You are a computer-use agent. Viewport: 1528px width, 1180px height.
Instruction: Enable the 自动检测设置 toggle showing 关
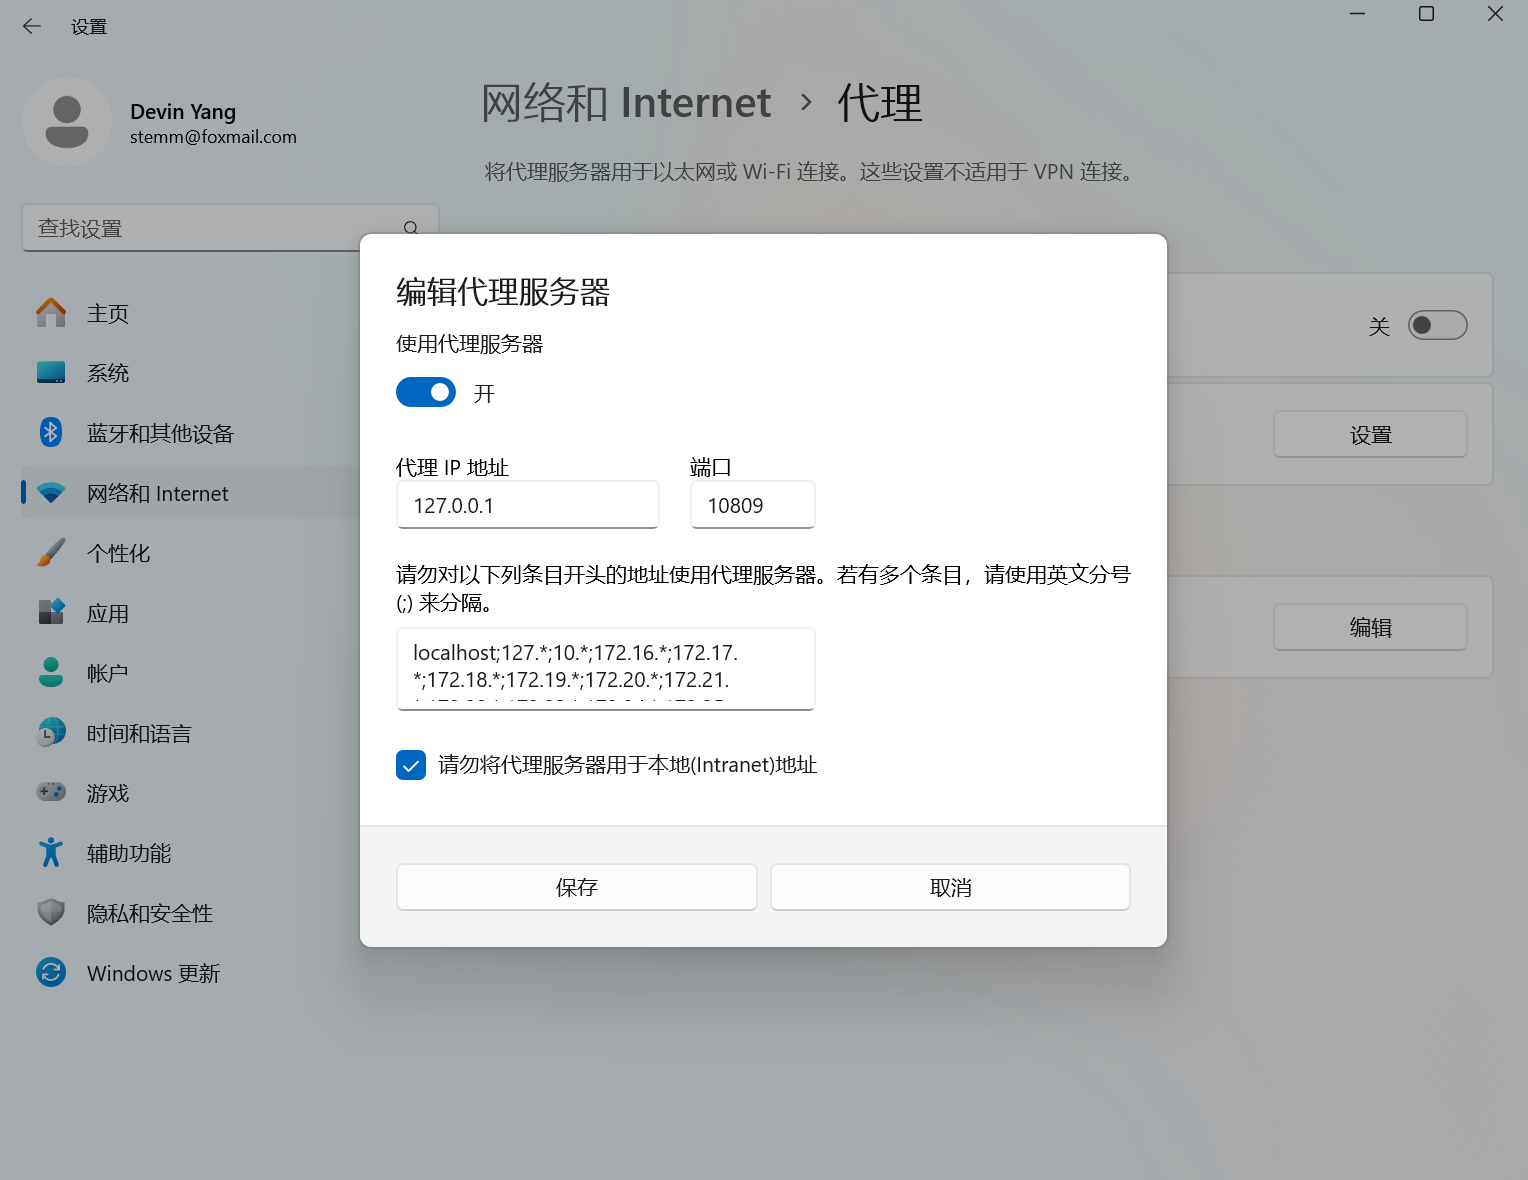click(x=1437, y=325)
